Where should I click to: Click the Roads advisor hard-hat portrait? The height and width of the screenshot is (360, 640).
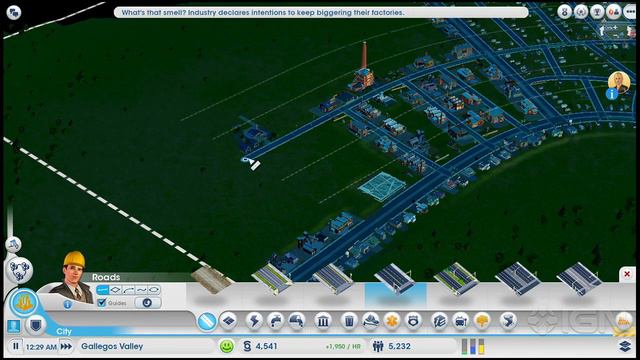coord(73,278)
